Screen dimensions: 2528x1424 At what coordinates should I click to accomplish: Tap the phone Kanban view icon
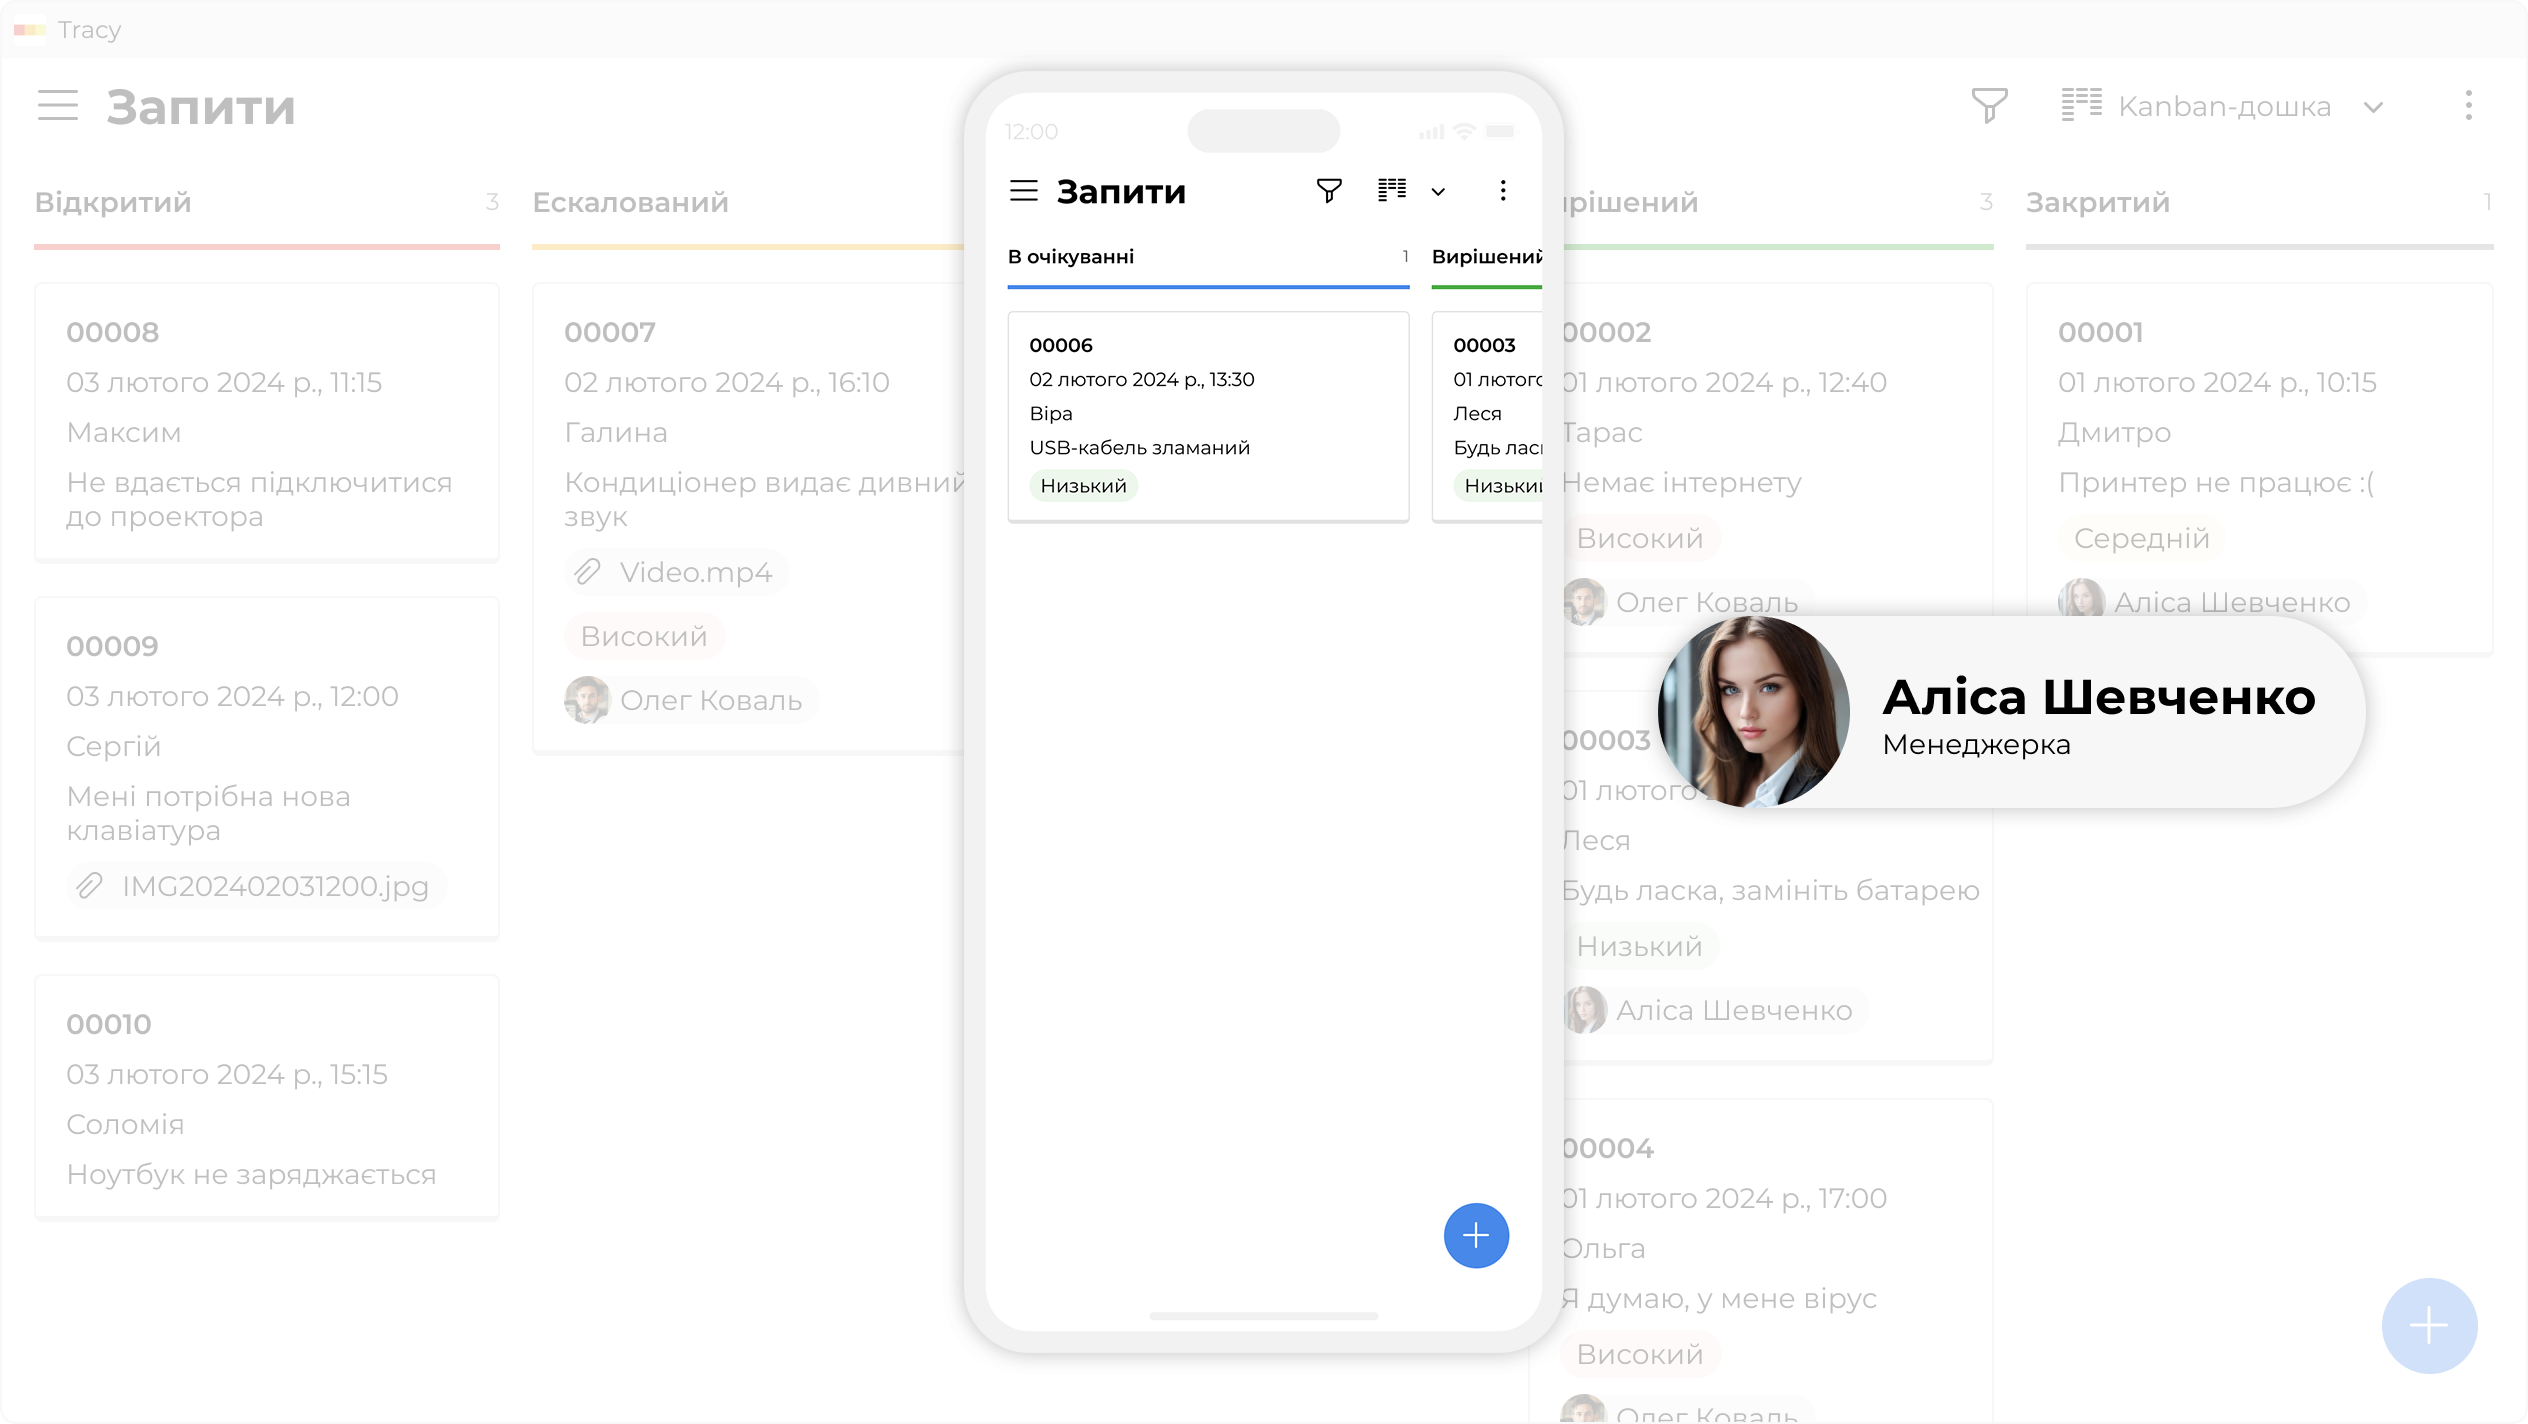point(1392,191)
